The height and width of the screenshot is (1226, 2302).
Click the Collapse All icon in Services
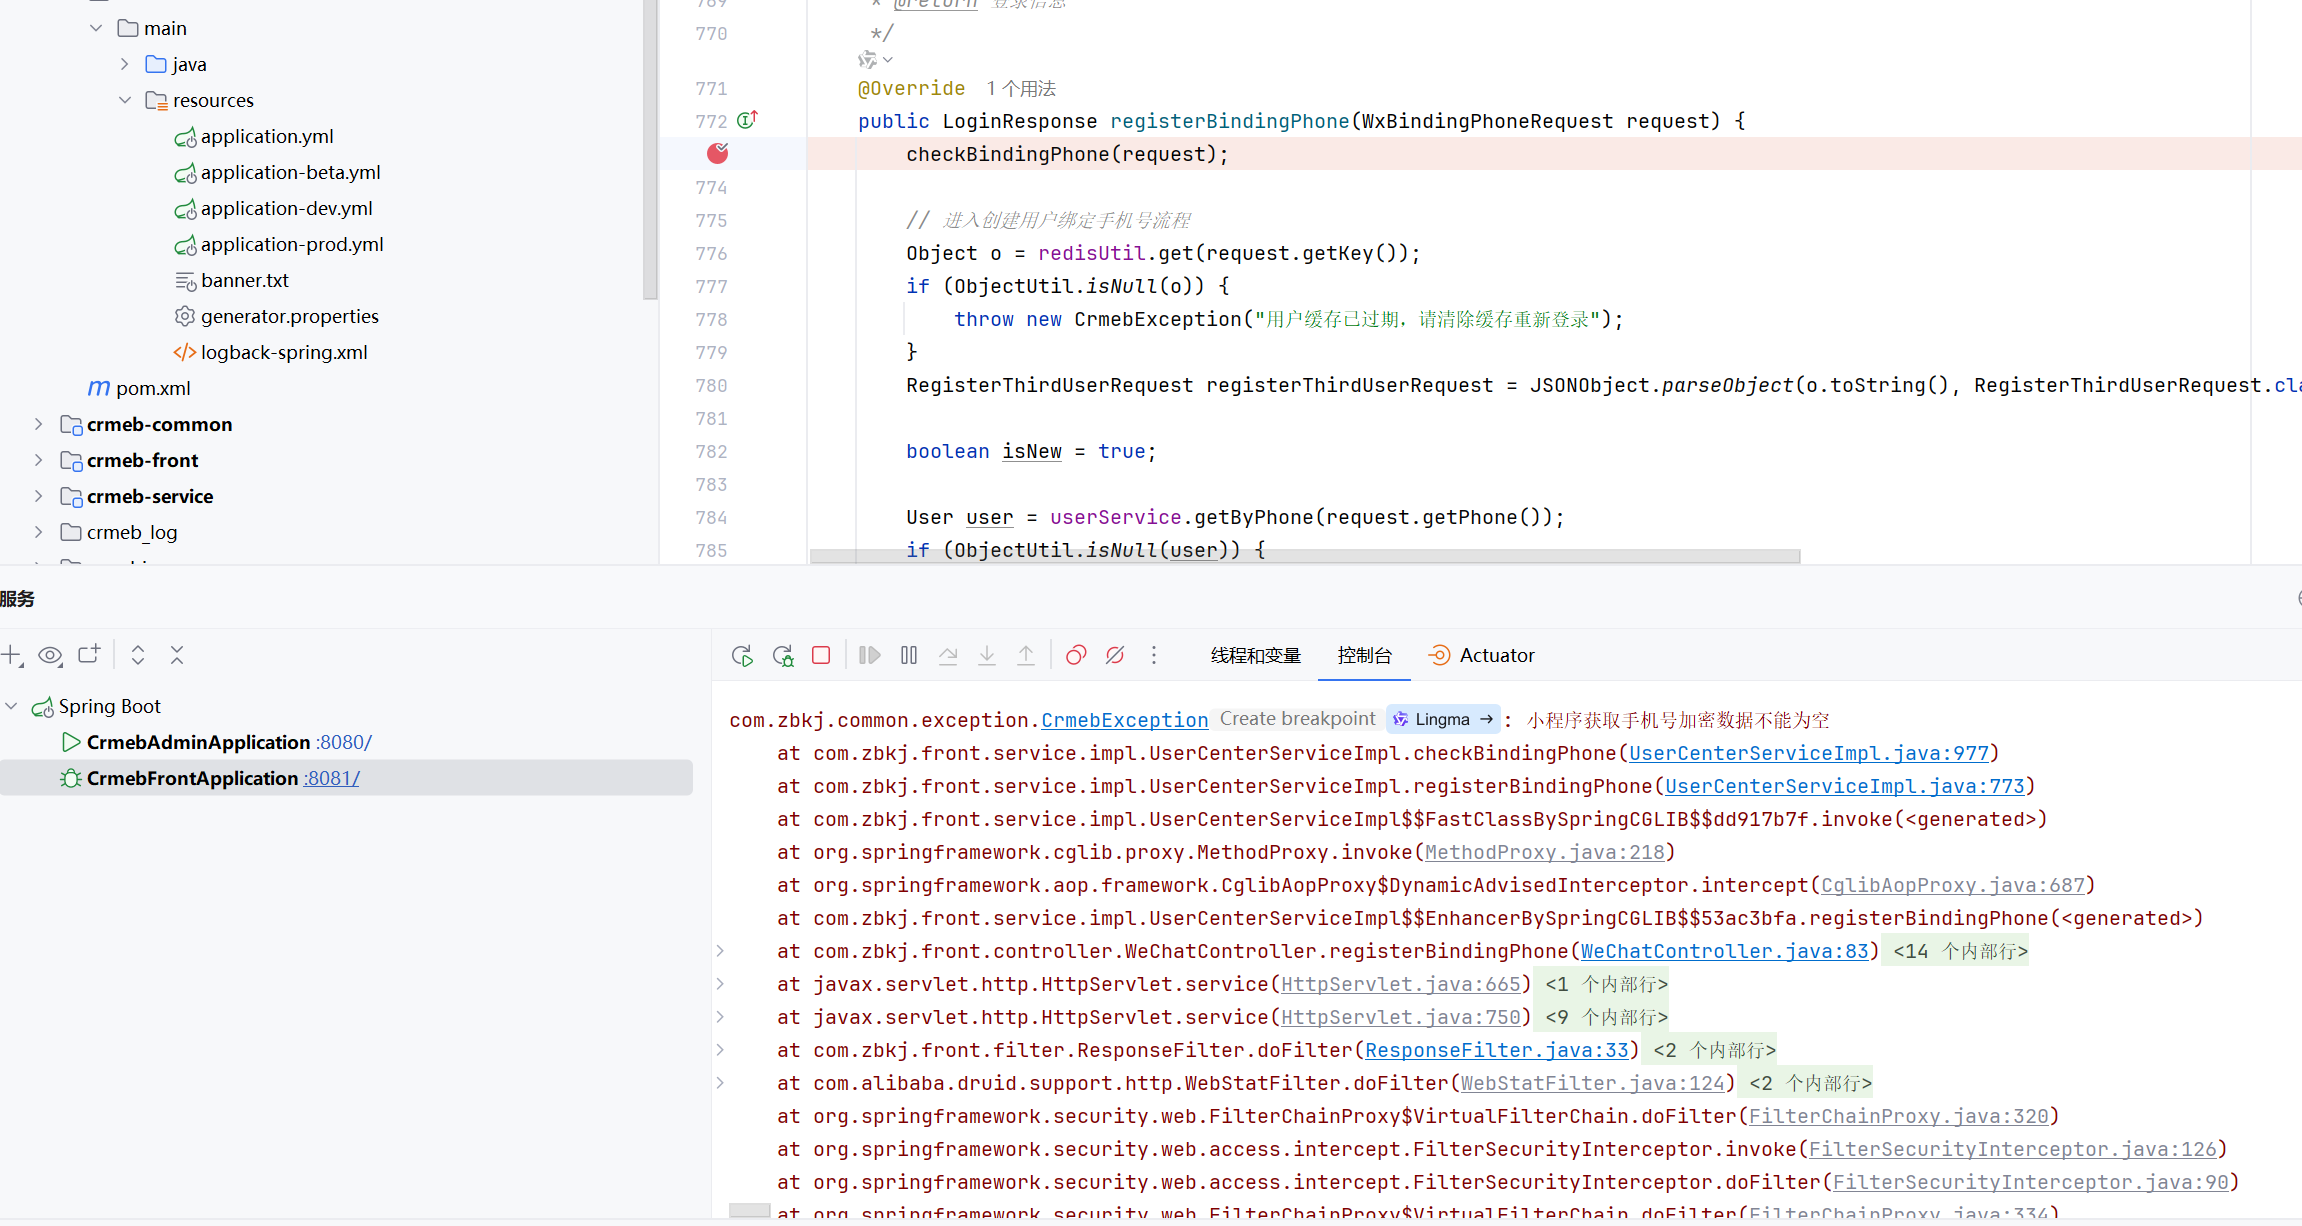[177, 655]
